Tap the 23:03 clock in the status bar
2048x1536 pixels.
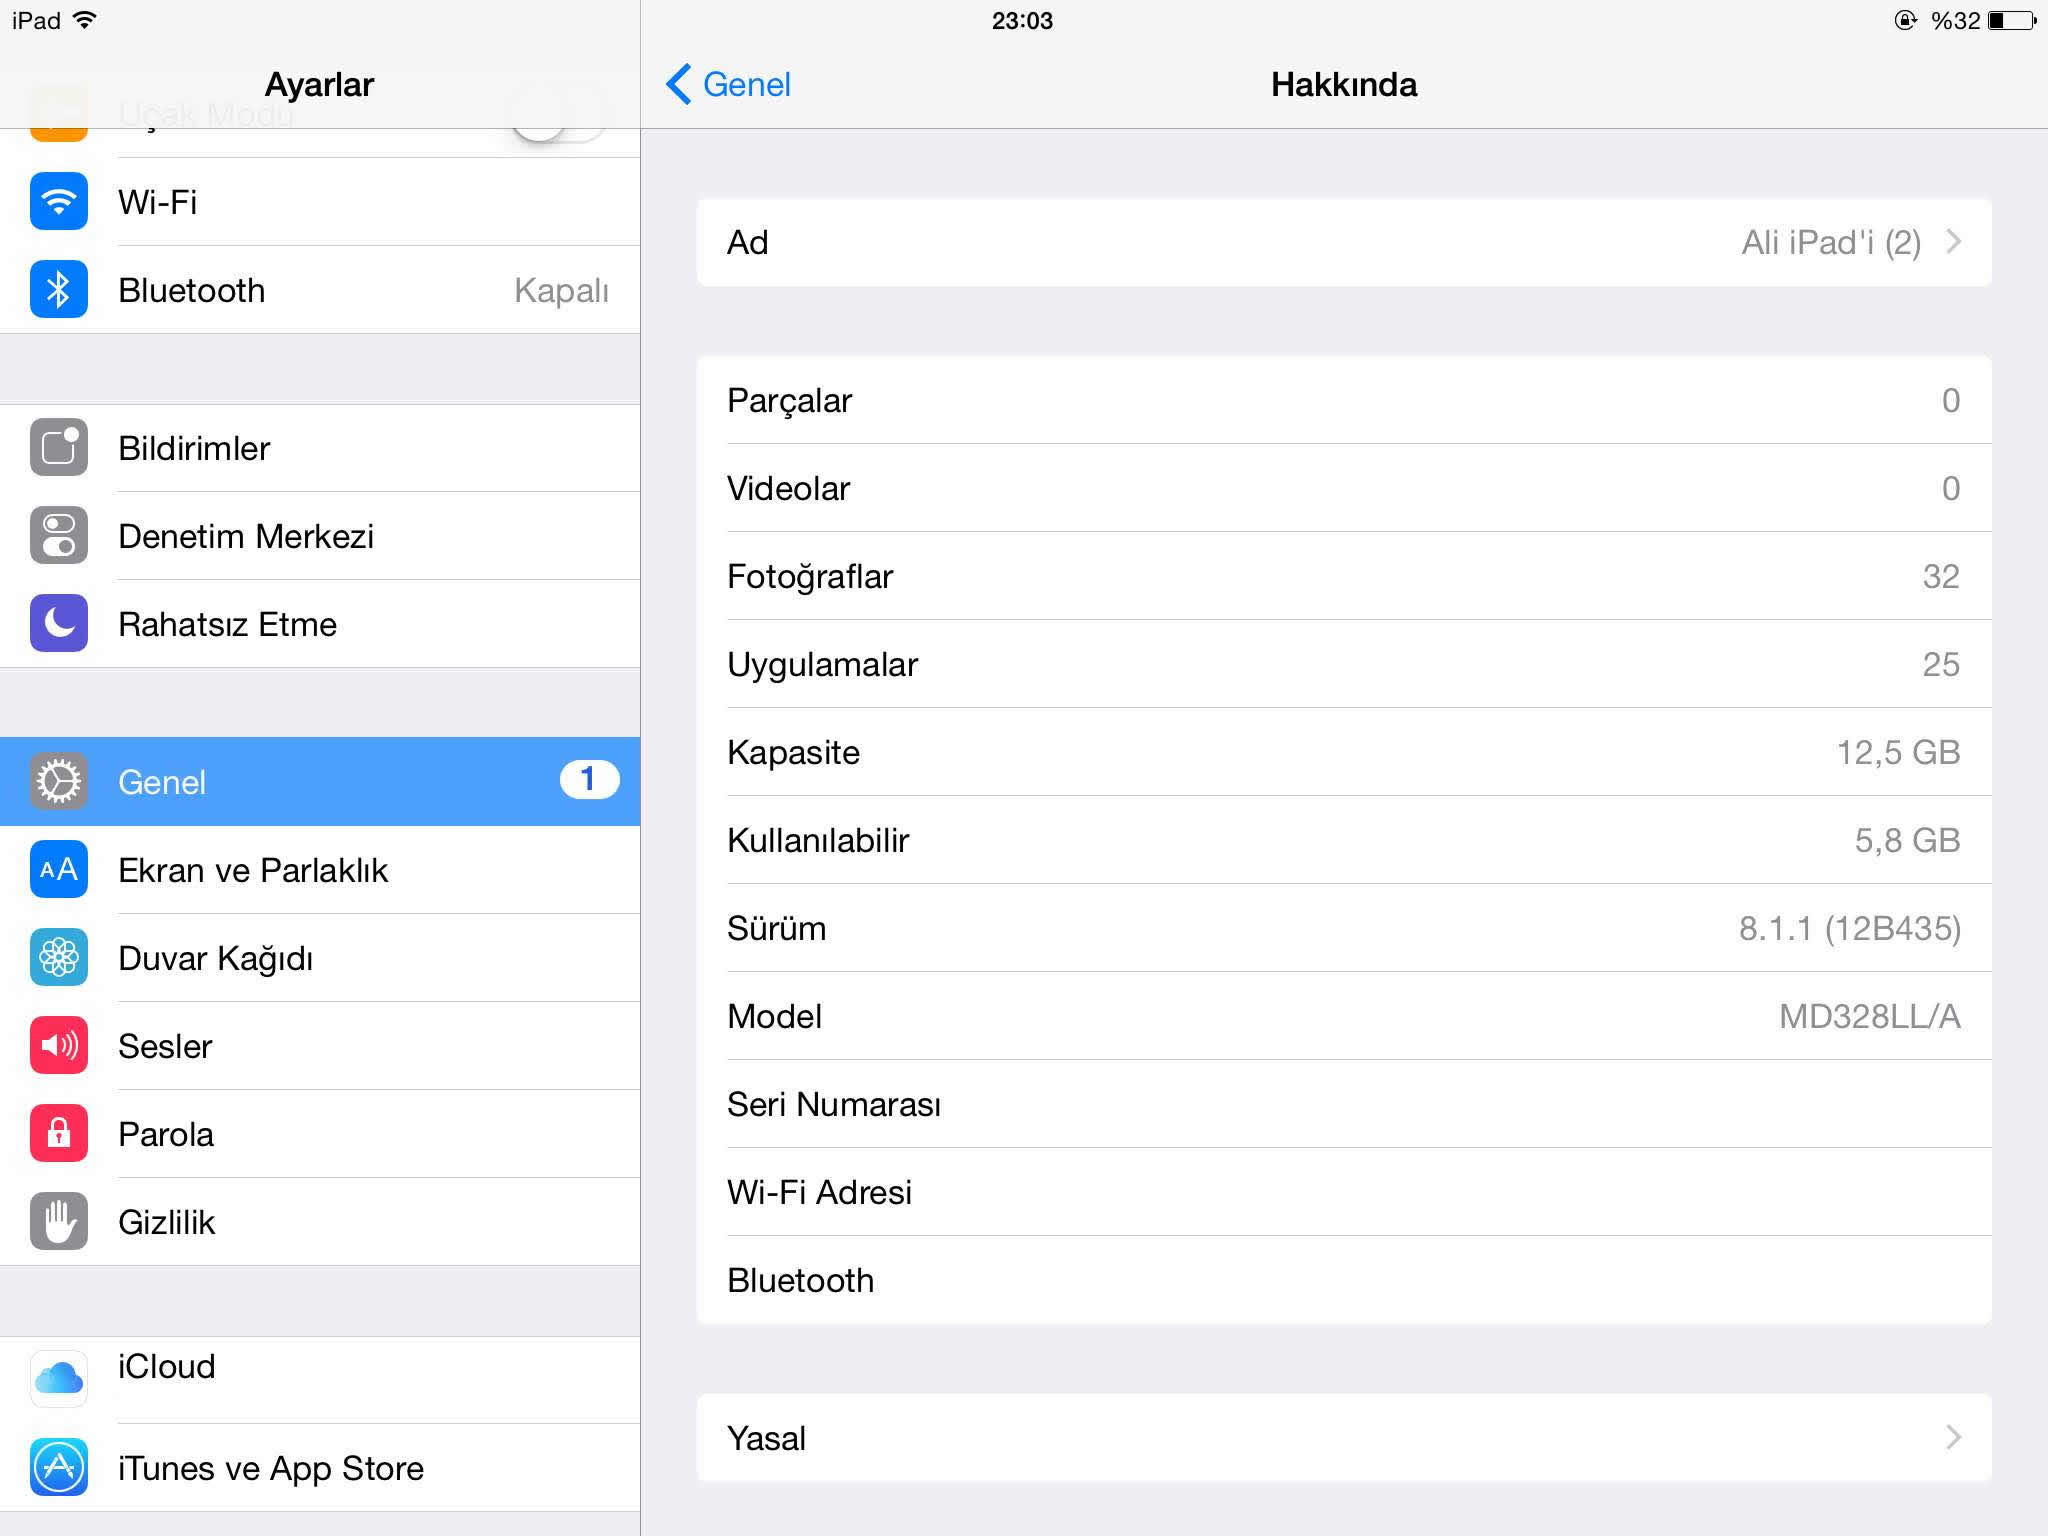click(1022, 20)
